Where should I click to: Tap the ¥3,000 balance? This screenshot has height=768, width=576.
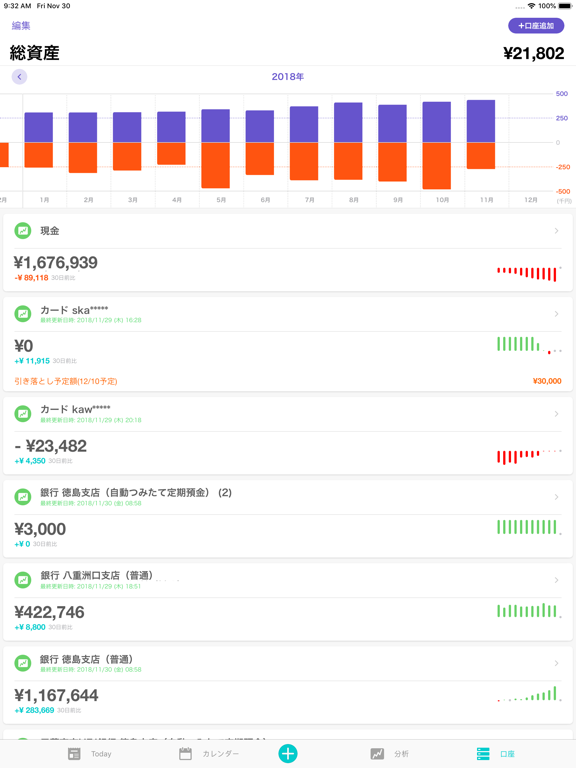[40, 529]
